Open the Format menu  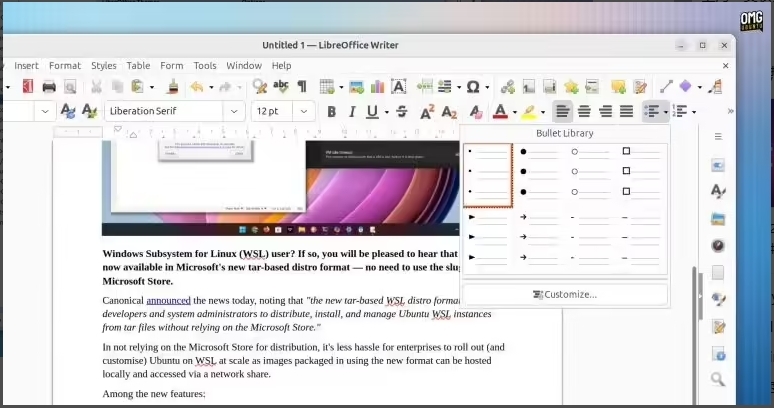[65, 66]
